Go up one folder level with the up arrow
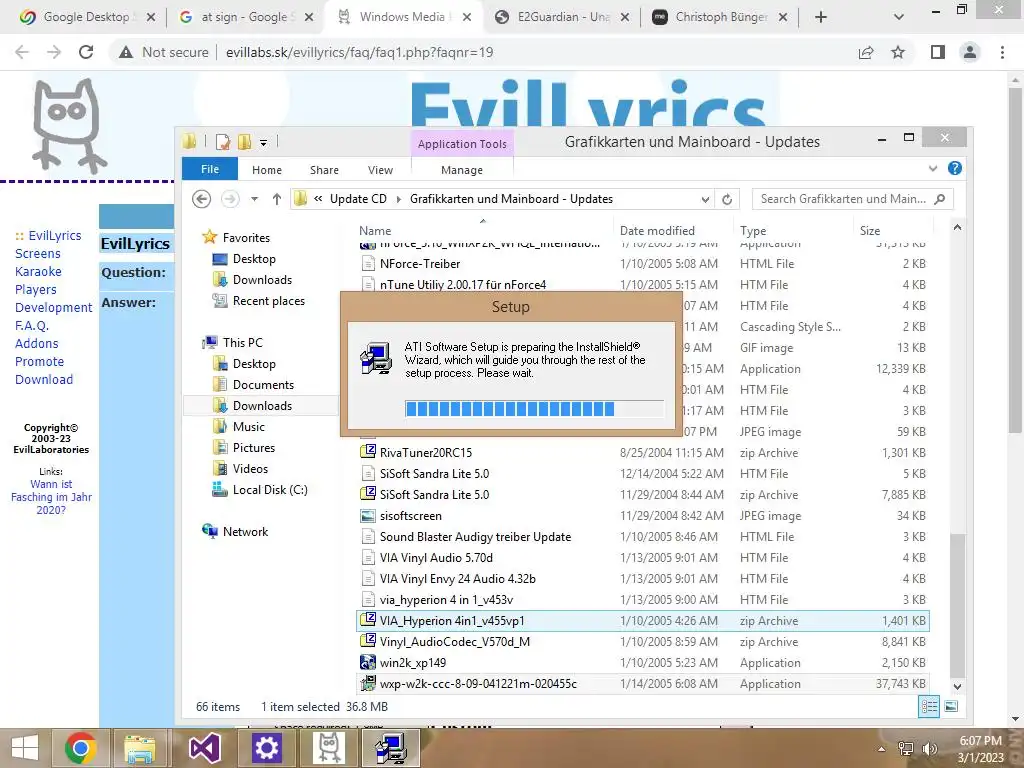The height and width of the screenshot is (768, 1024). tap(277, 199)
